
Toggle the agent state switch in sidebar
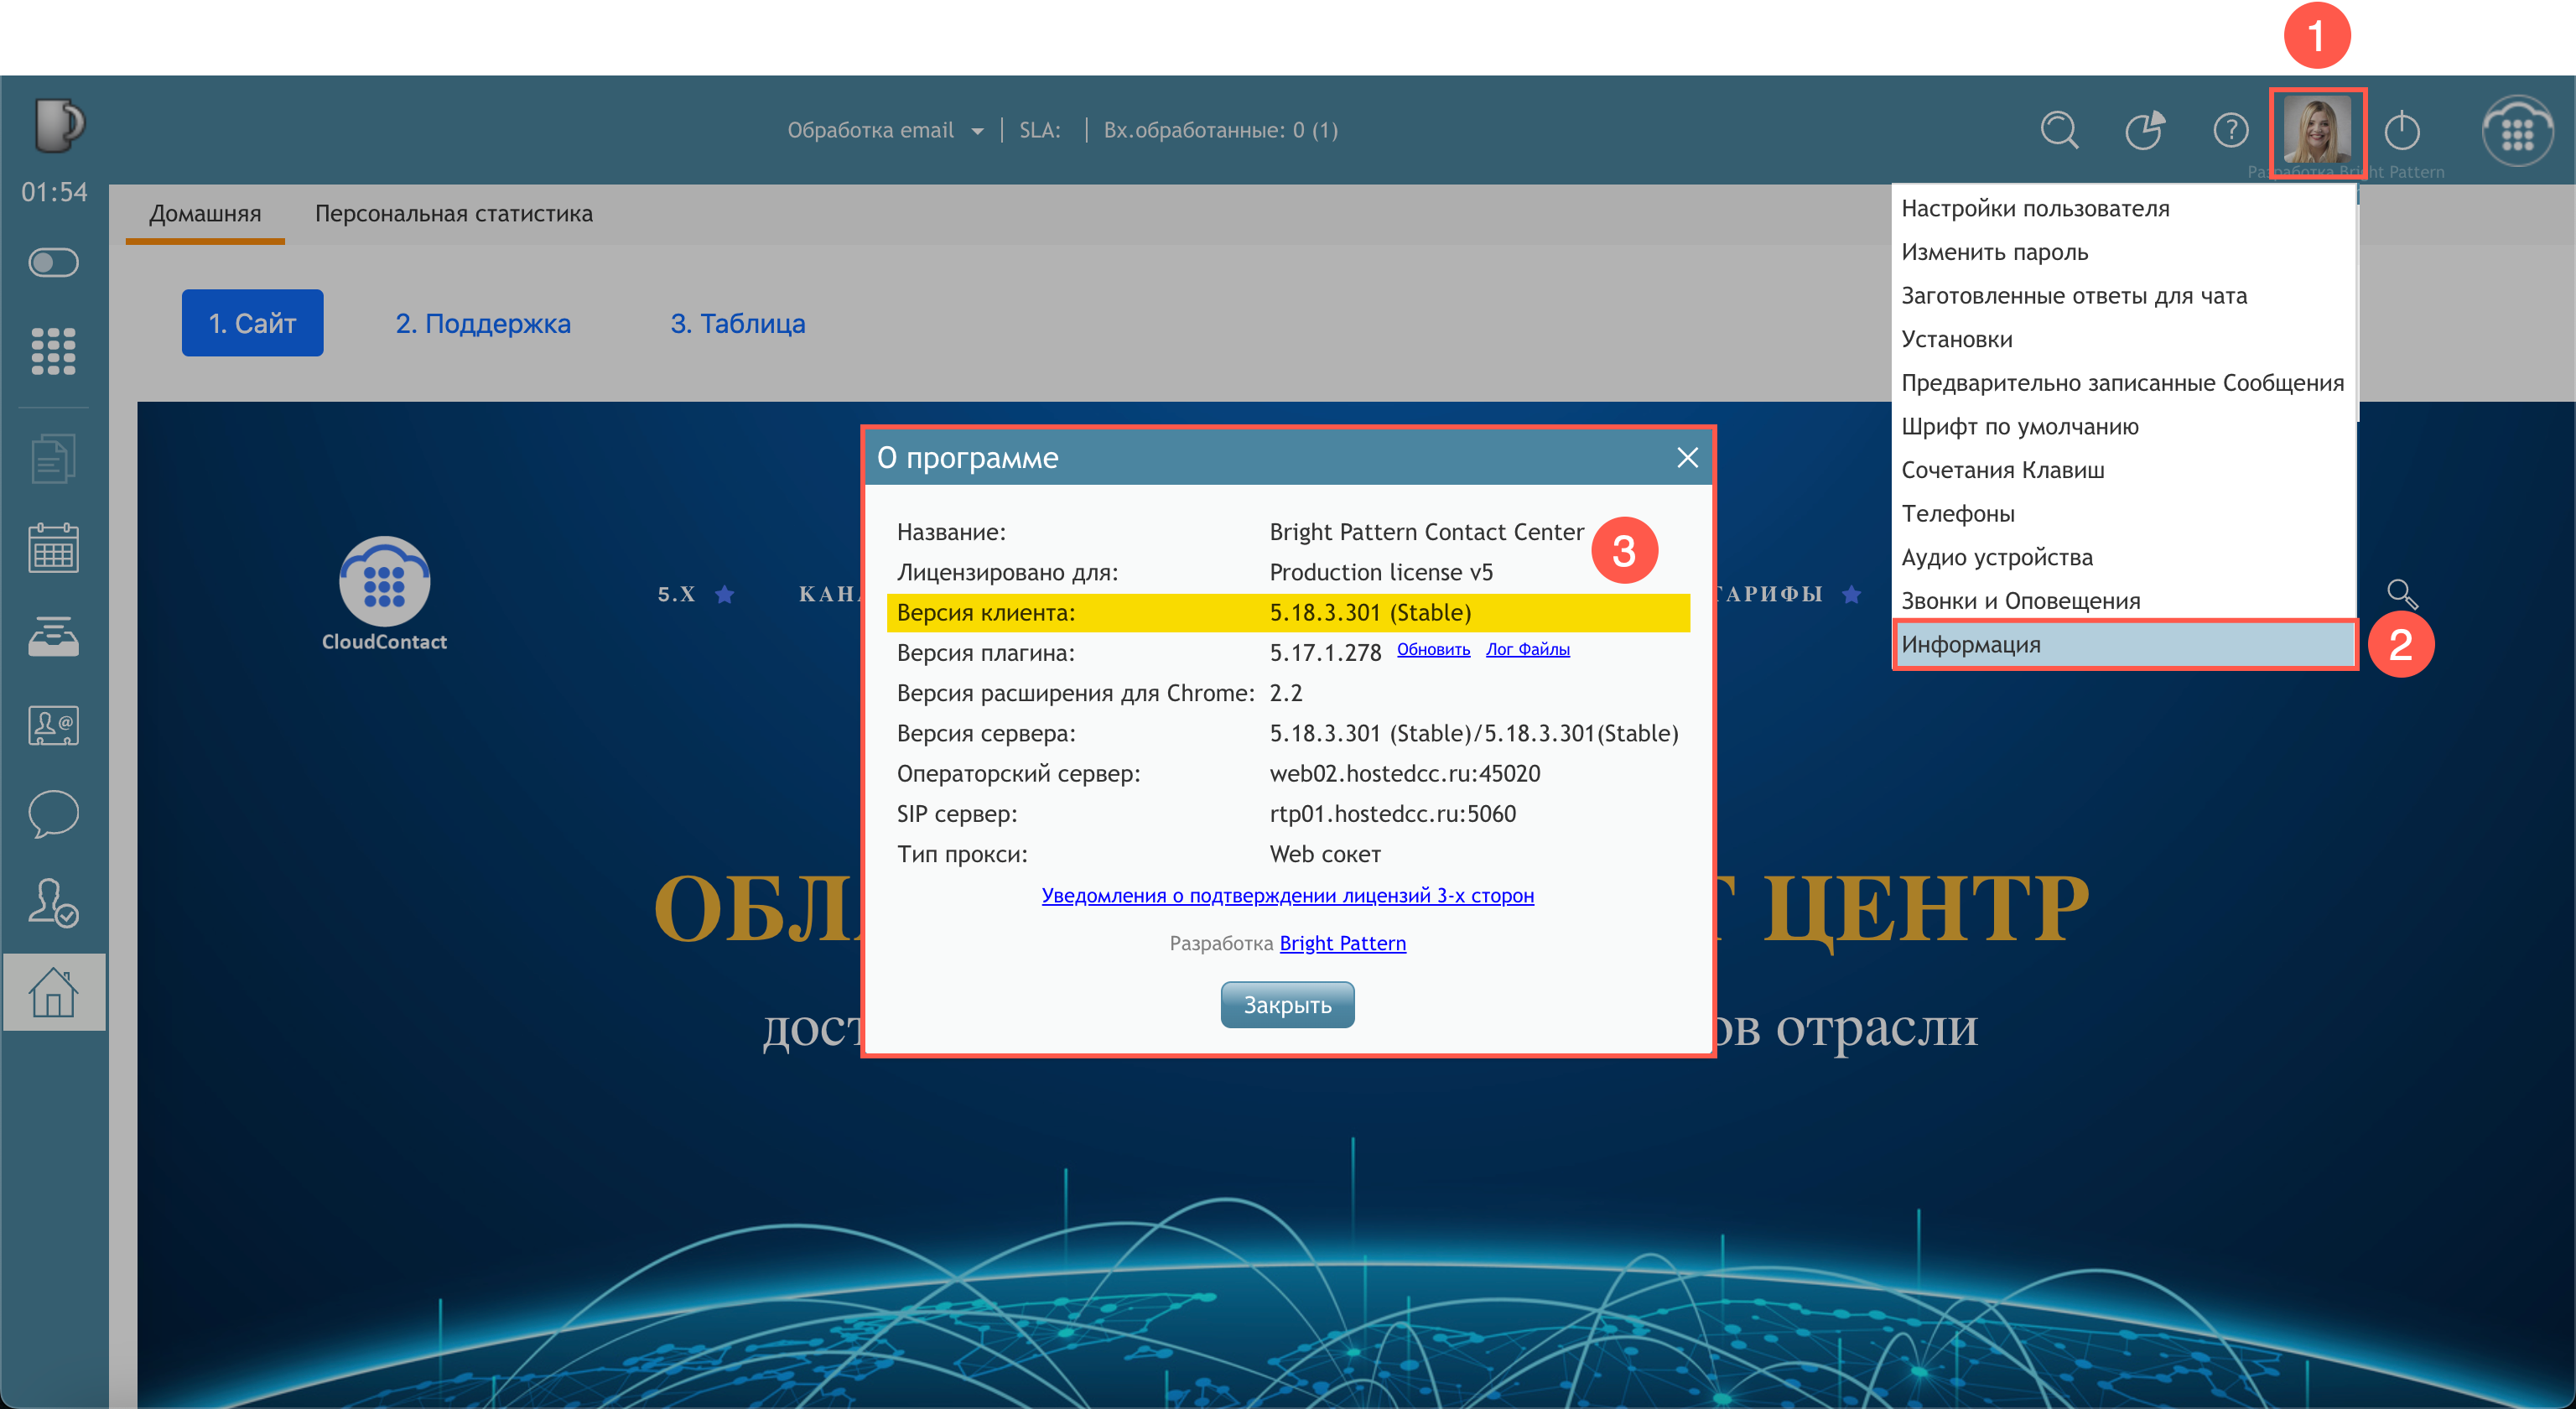(x=54, y=263)
